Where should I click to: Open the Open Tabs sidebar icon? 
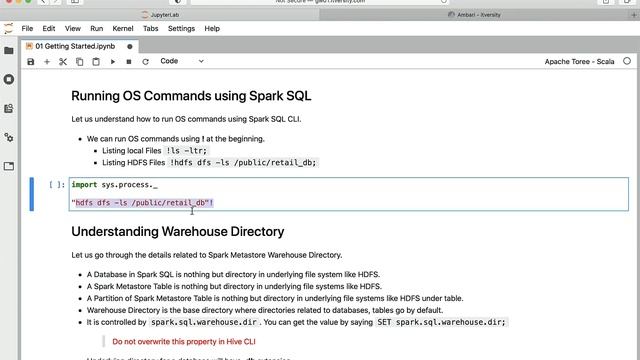9,166
